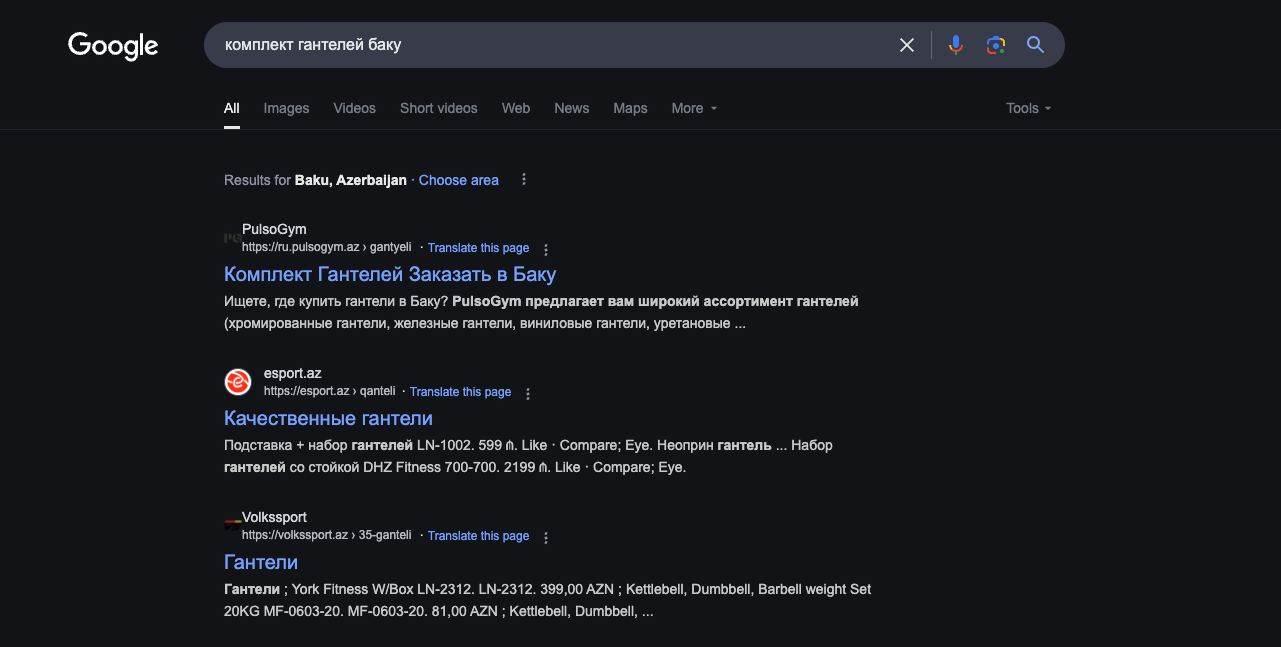Viewport: 1281px width, 647px height.
Task: Open more options for PulsoGym result
Action: tap(546, 249)
